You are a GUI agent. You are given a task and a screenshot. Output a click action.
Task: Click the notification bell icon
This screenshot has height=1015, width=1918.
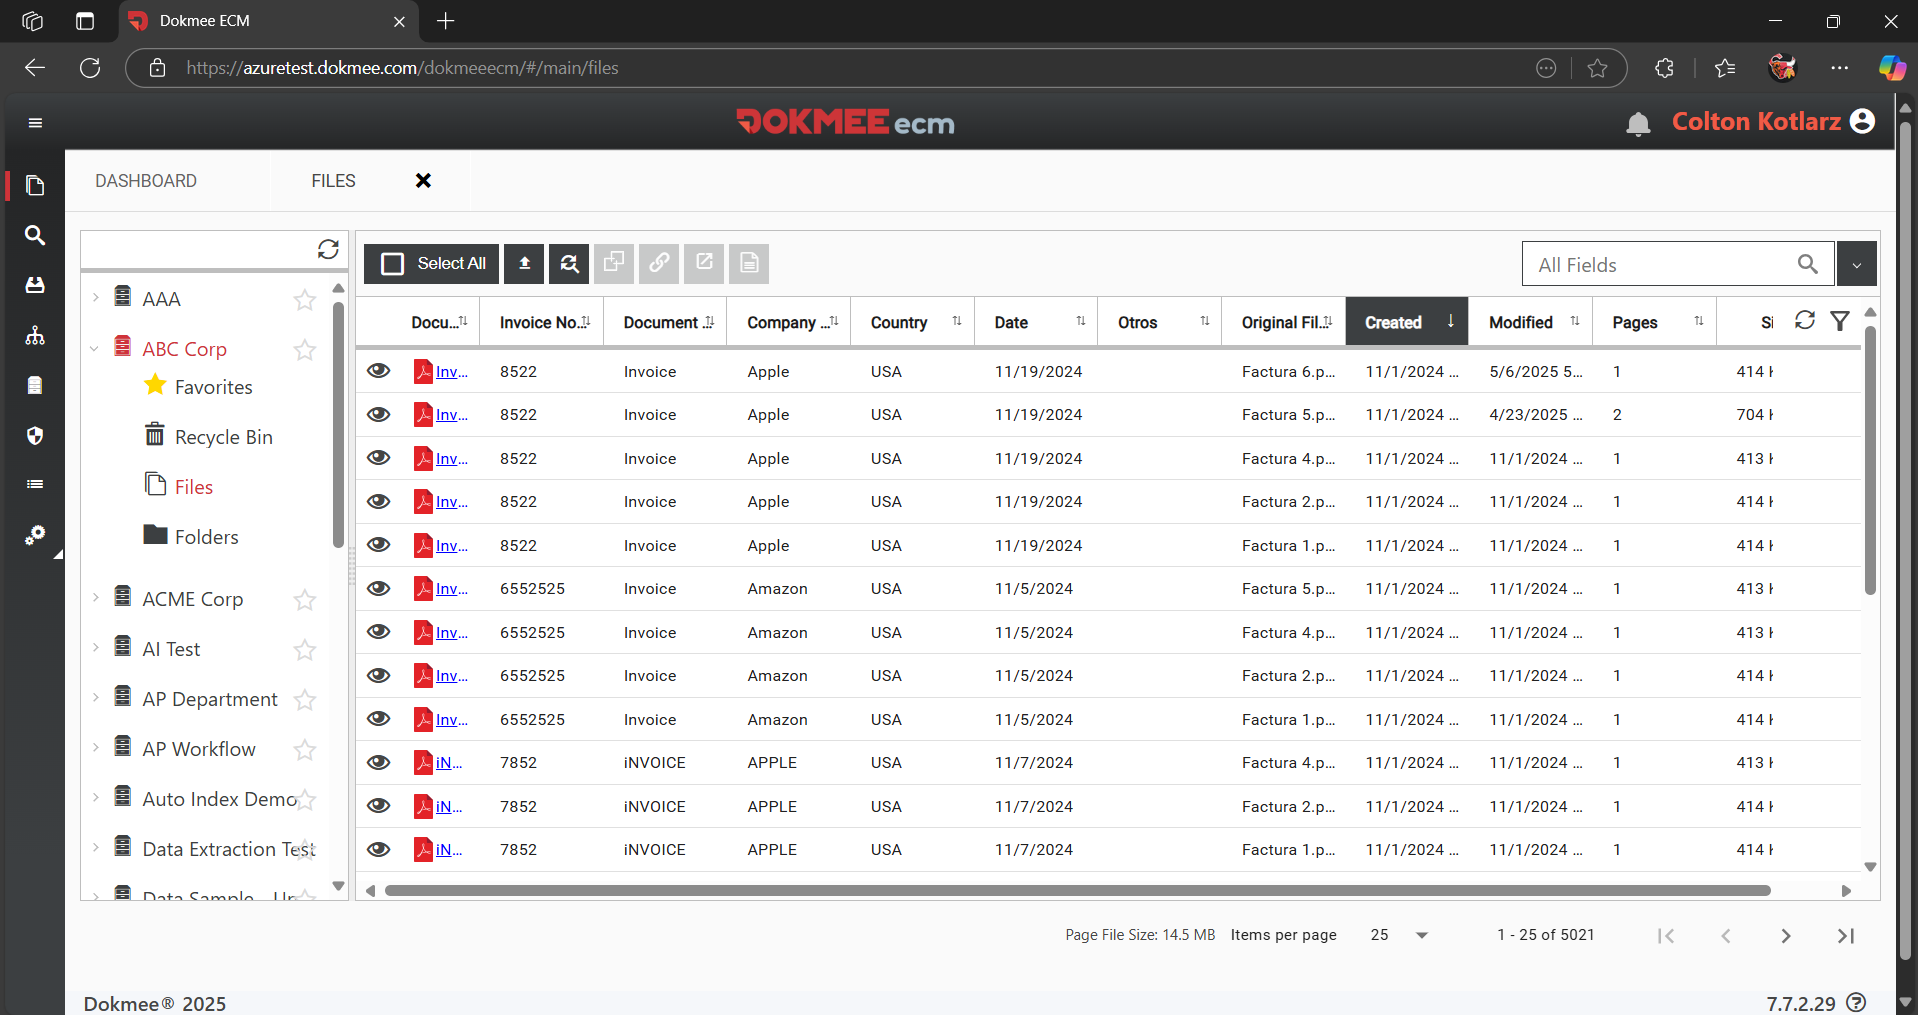pos(1638,124)
